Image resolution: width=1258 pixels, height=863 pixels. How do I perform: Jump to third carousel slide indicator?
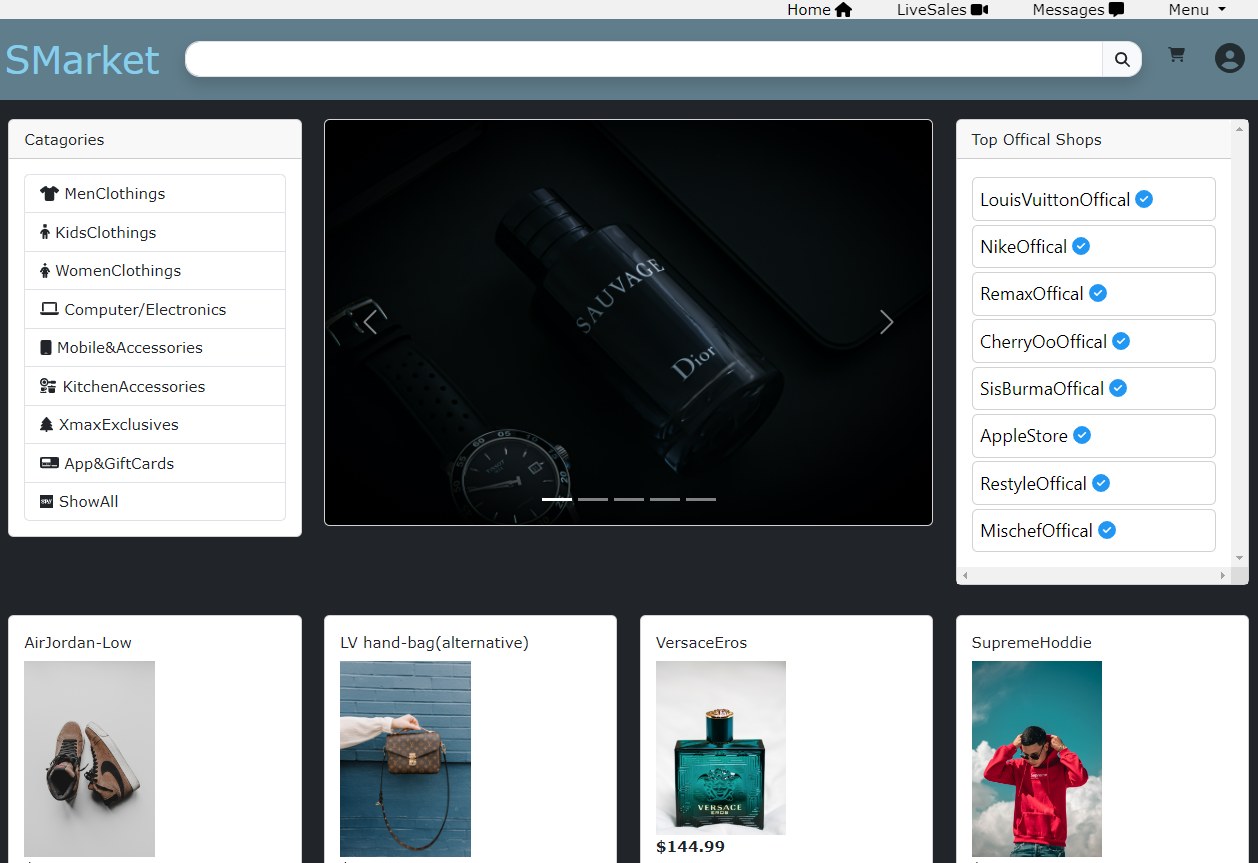(629, 499)
